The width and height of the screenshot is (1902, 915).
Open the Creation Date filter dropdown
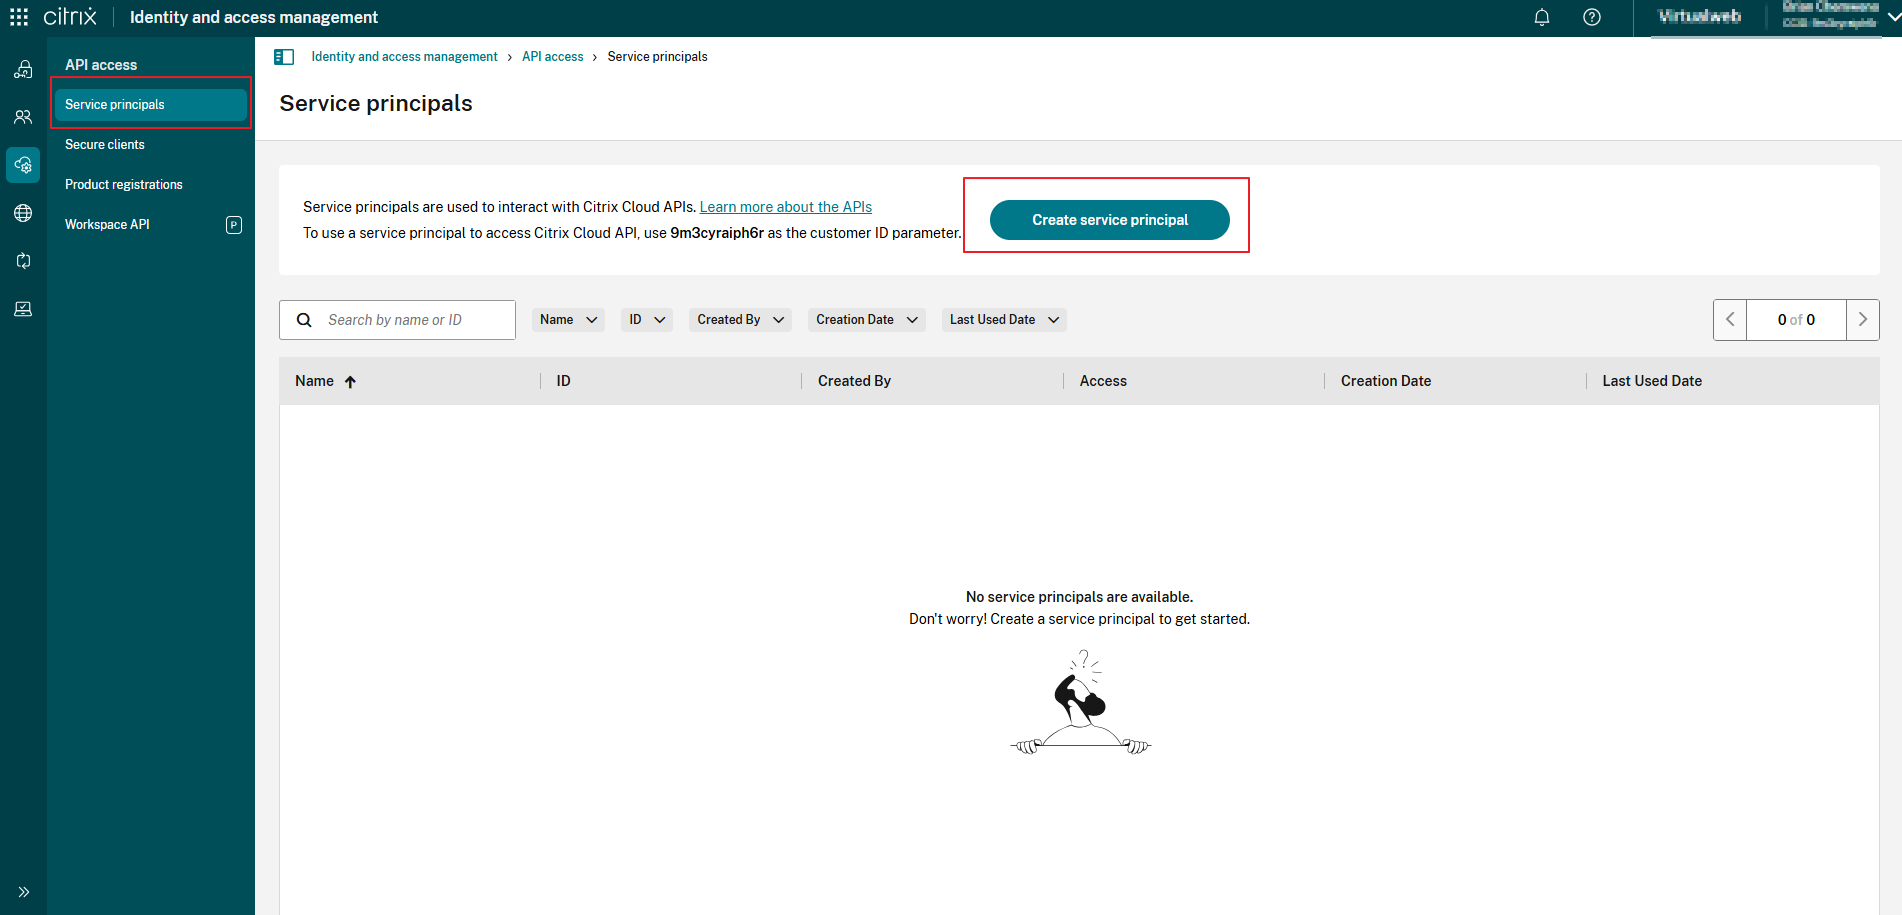click(866, 319)
